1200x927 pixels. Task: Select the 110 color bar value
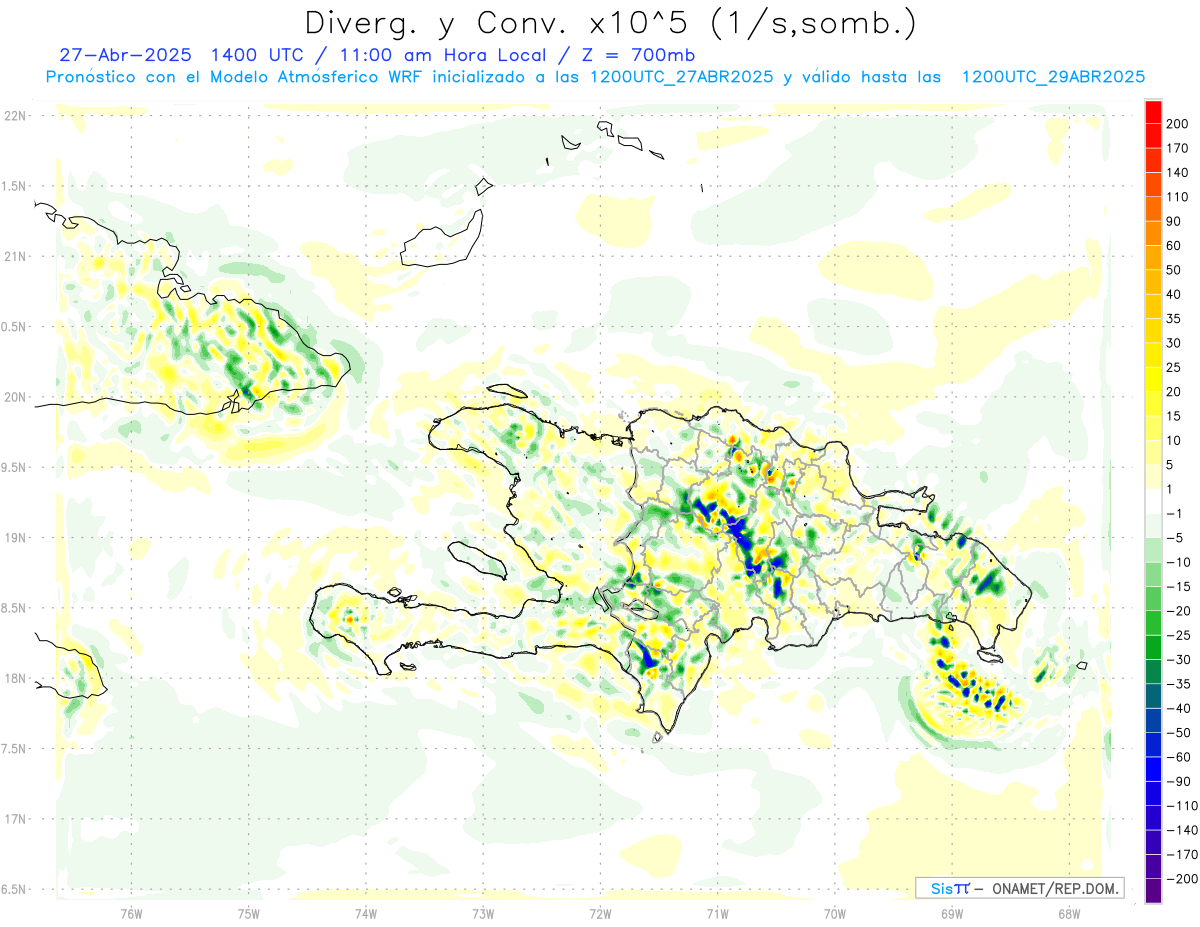click(1179, 197)
